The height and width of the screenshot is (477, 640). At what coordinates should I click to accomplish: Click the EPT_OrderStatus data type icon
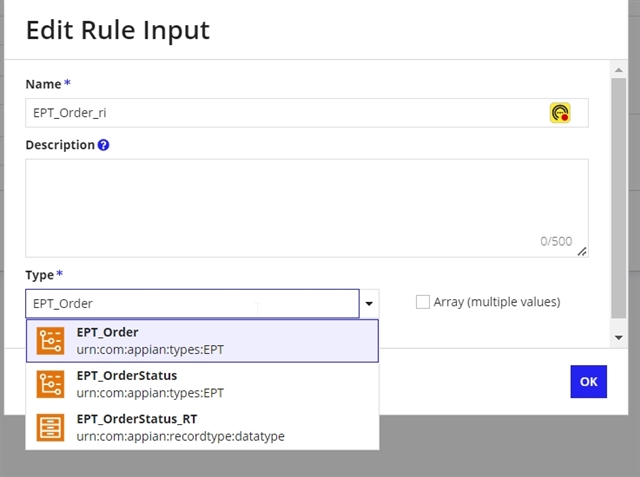[x=50, y=384]
